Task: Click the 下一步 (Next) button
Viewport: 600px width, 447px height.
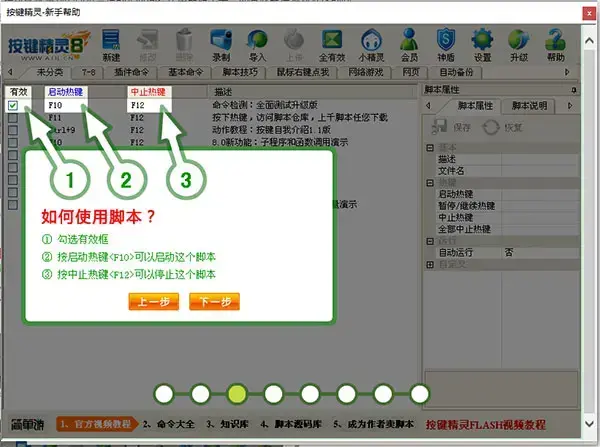Action: [x=215, y=302]
